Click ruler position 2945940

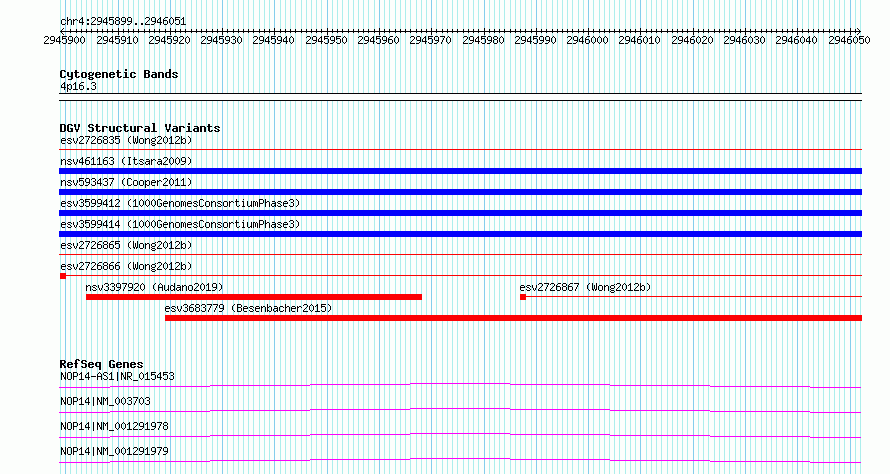tap(274, 40)
